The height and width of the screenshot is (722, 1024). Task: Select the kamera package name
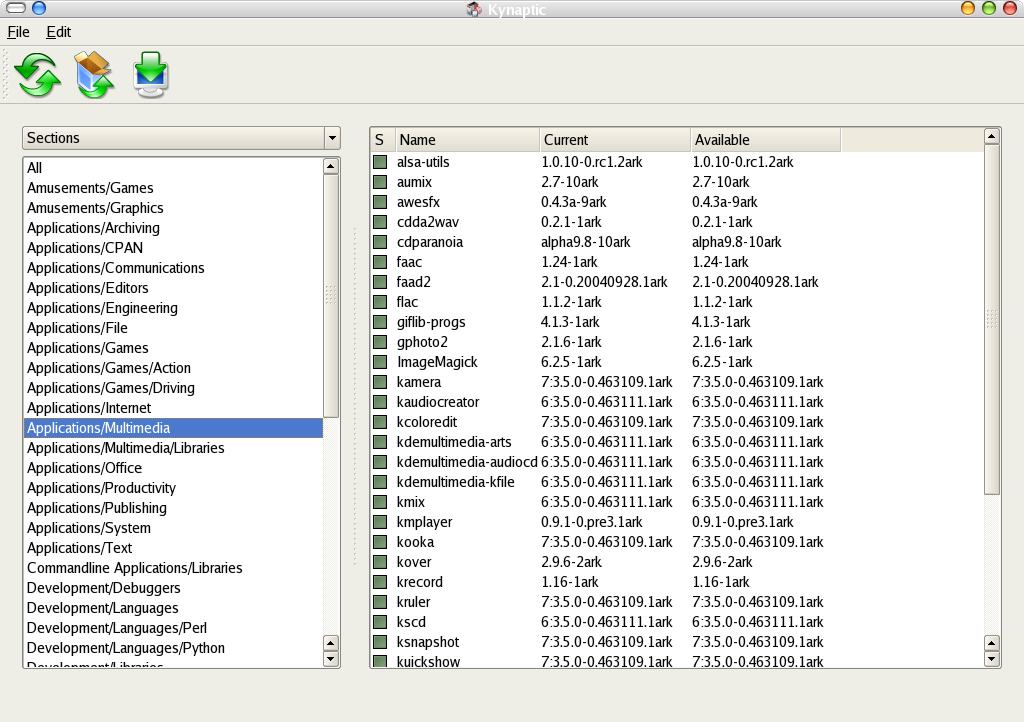[x=419, y=382]
